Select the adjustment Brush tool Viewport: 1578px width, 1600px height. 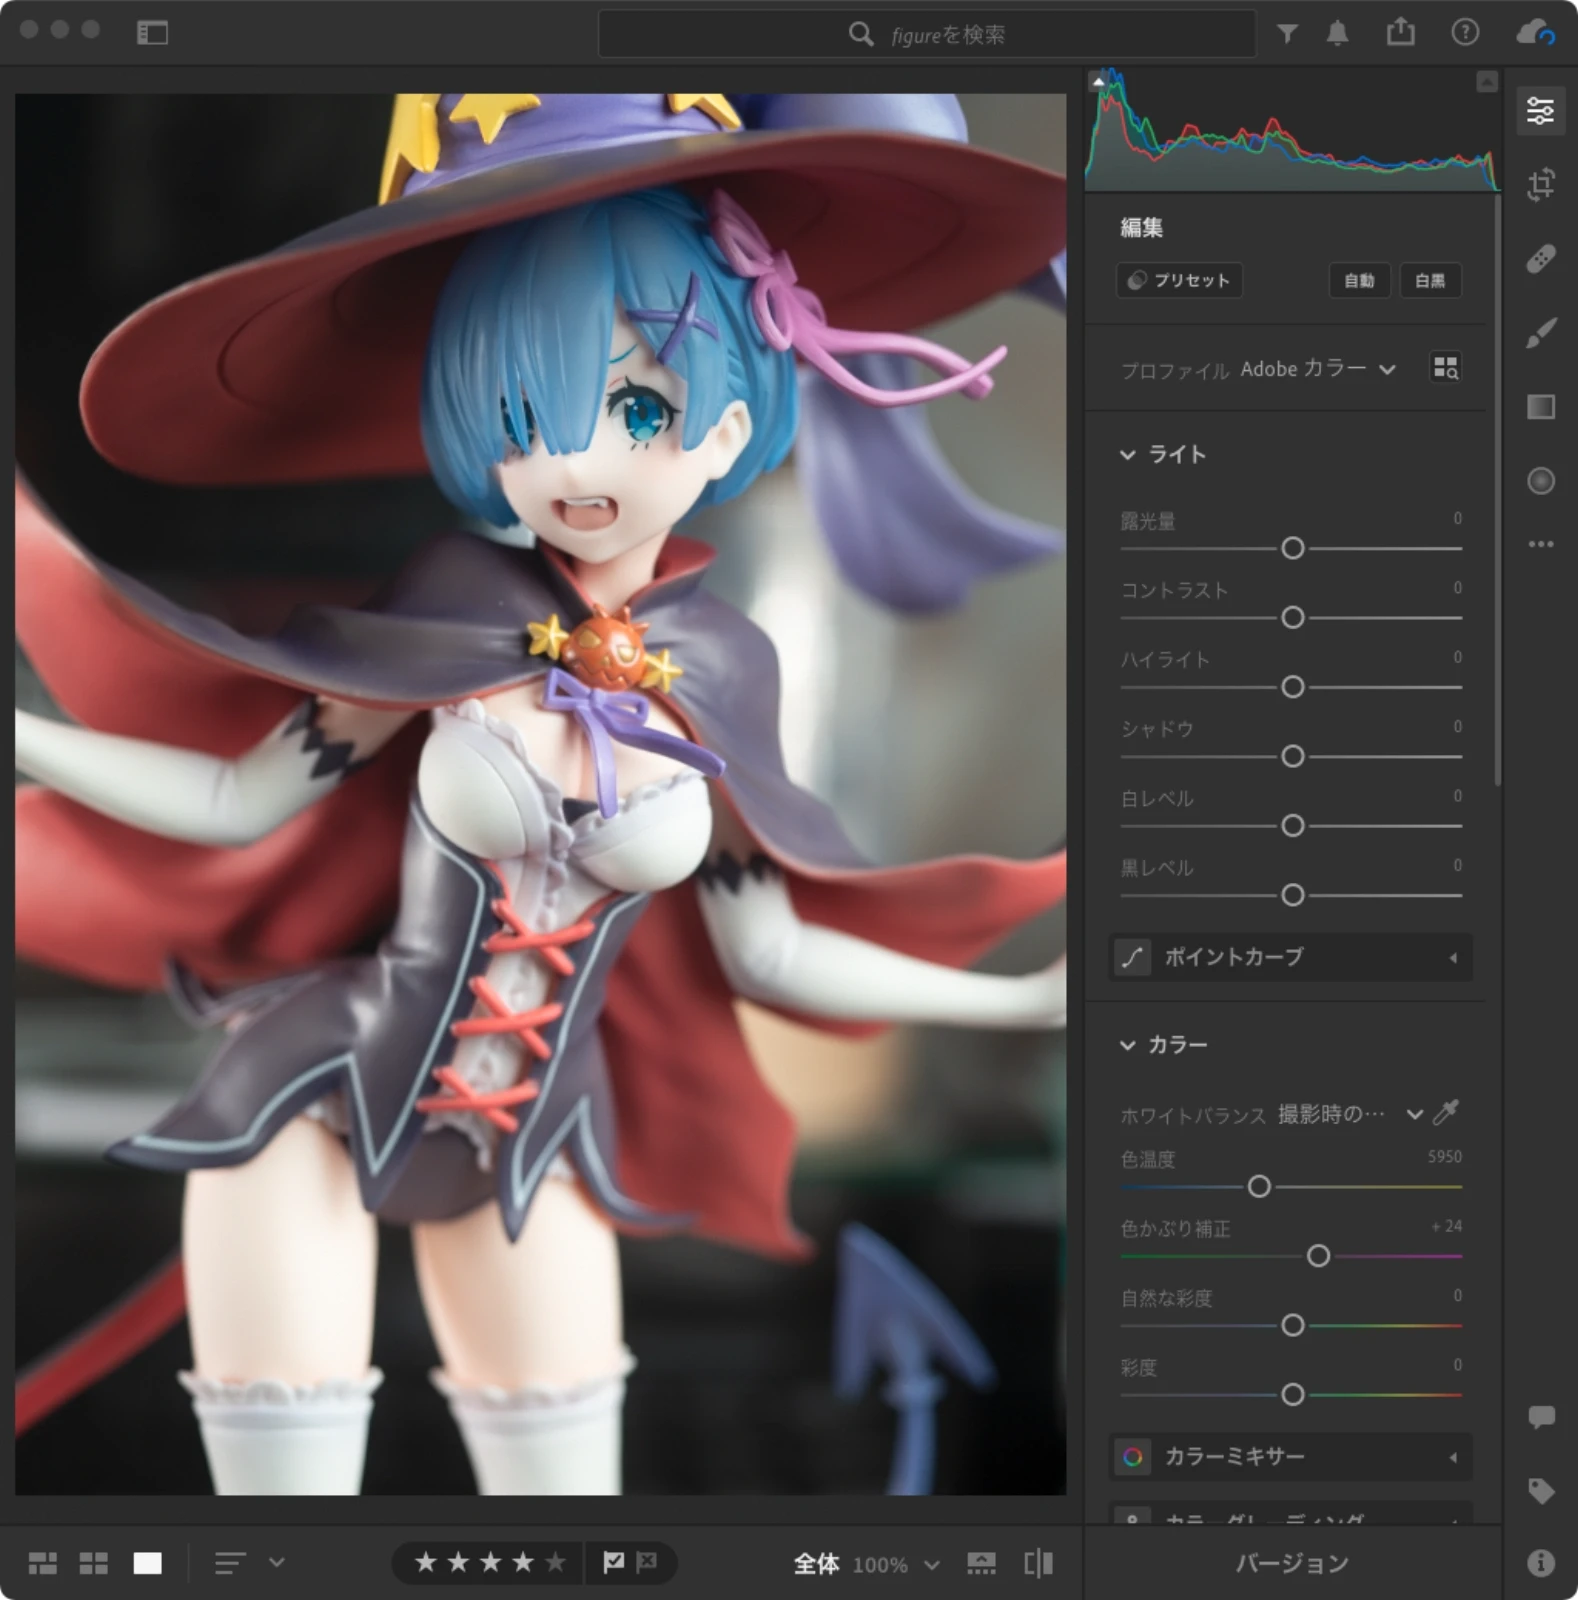[x=1541, y=333]
